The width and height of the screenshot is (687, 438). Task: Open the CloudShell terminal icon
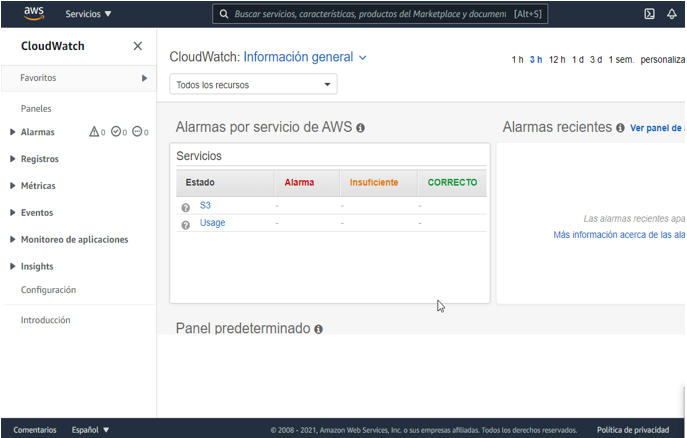[649, 14]
